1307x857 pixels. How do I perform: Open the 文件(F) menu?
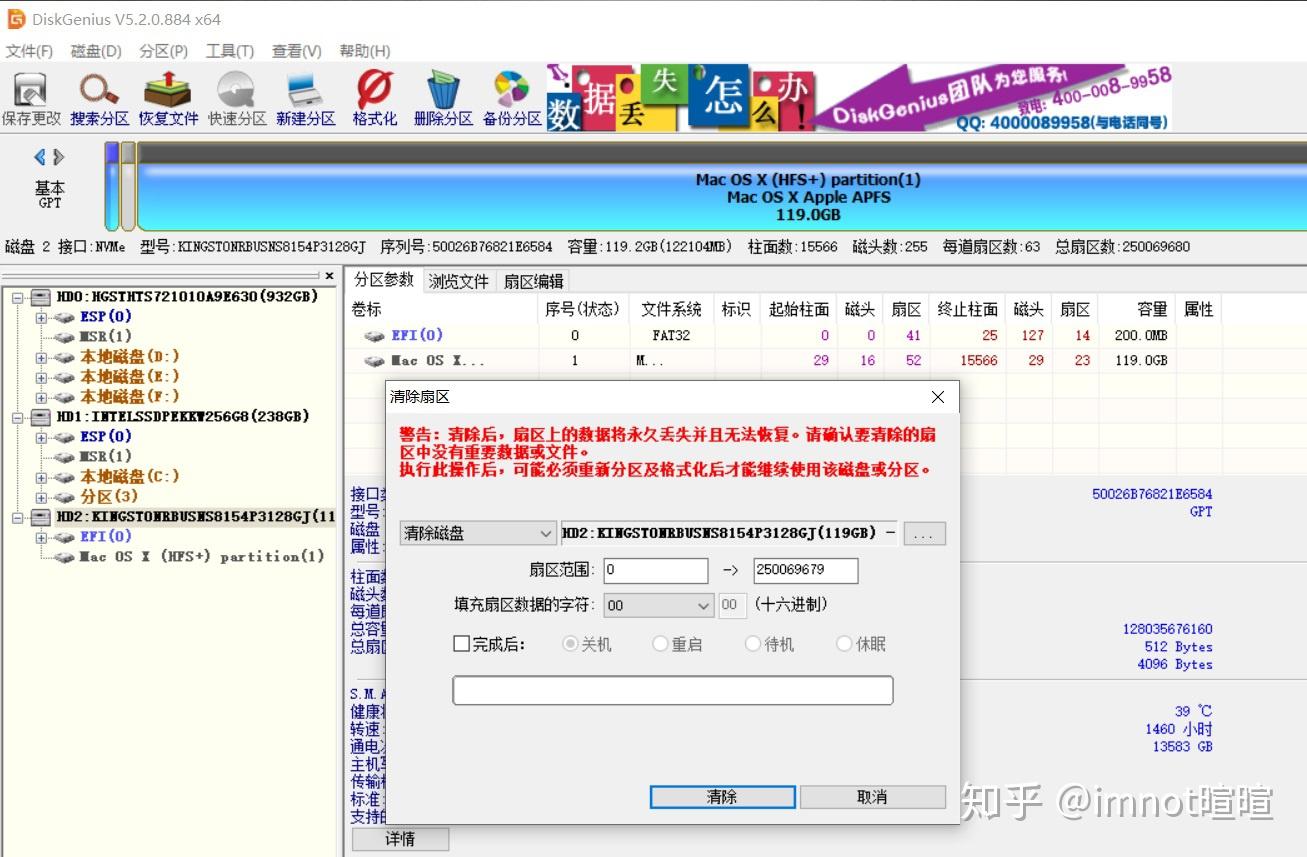point(30,51)
